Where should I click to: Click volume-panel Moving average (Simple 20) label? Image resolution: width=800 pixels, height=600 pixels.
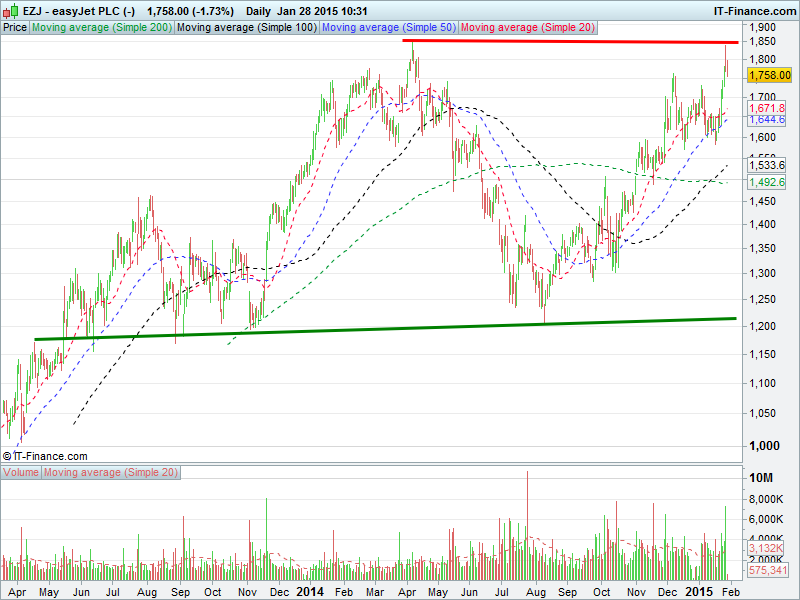[108, 472]
